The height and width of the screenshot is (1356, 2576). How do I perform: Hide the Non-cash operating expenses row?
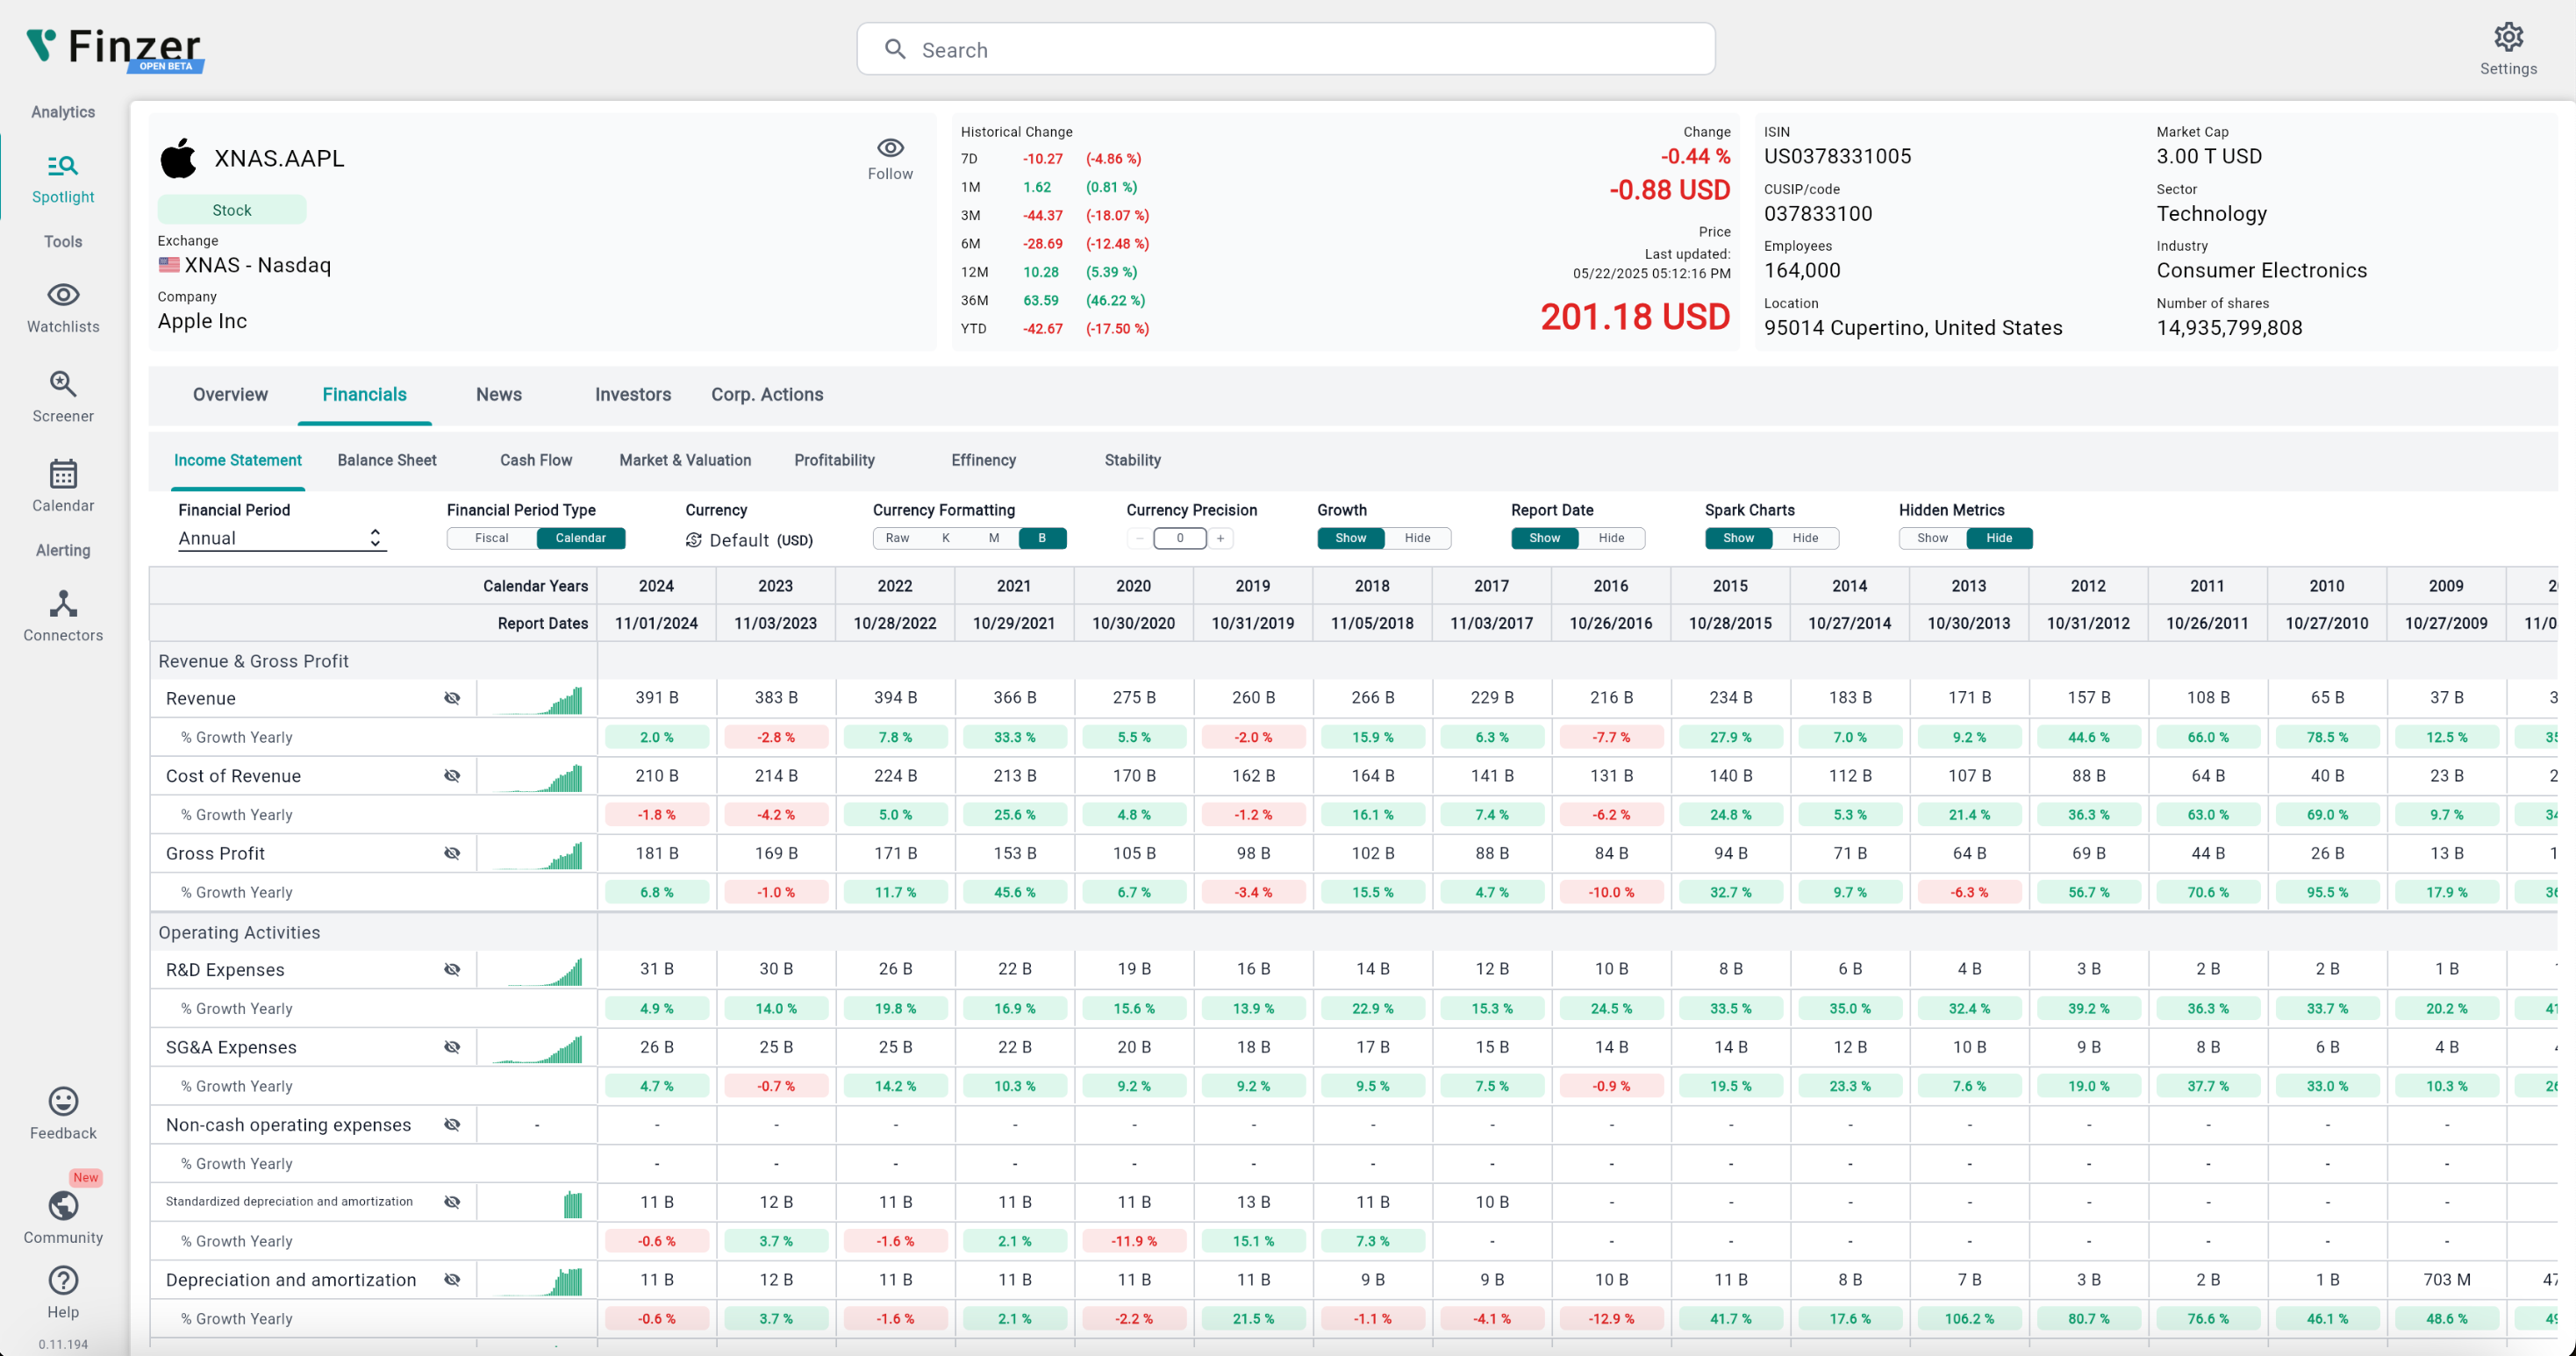[452, 1125]
